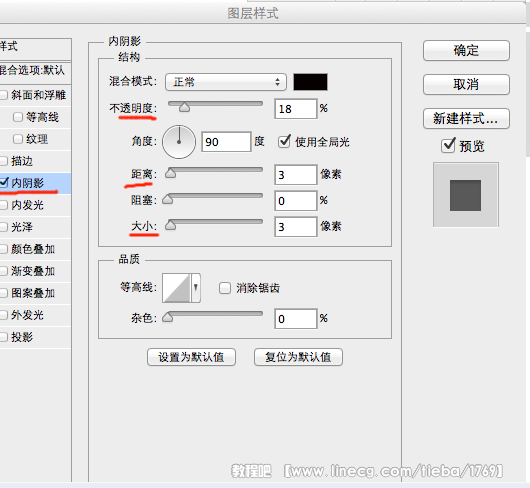Click the 等高线 contour curve thumbnail
The height and width of the screenshot is (488, 530).
click(177, 288)
